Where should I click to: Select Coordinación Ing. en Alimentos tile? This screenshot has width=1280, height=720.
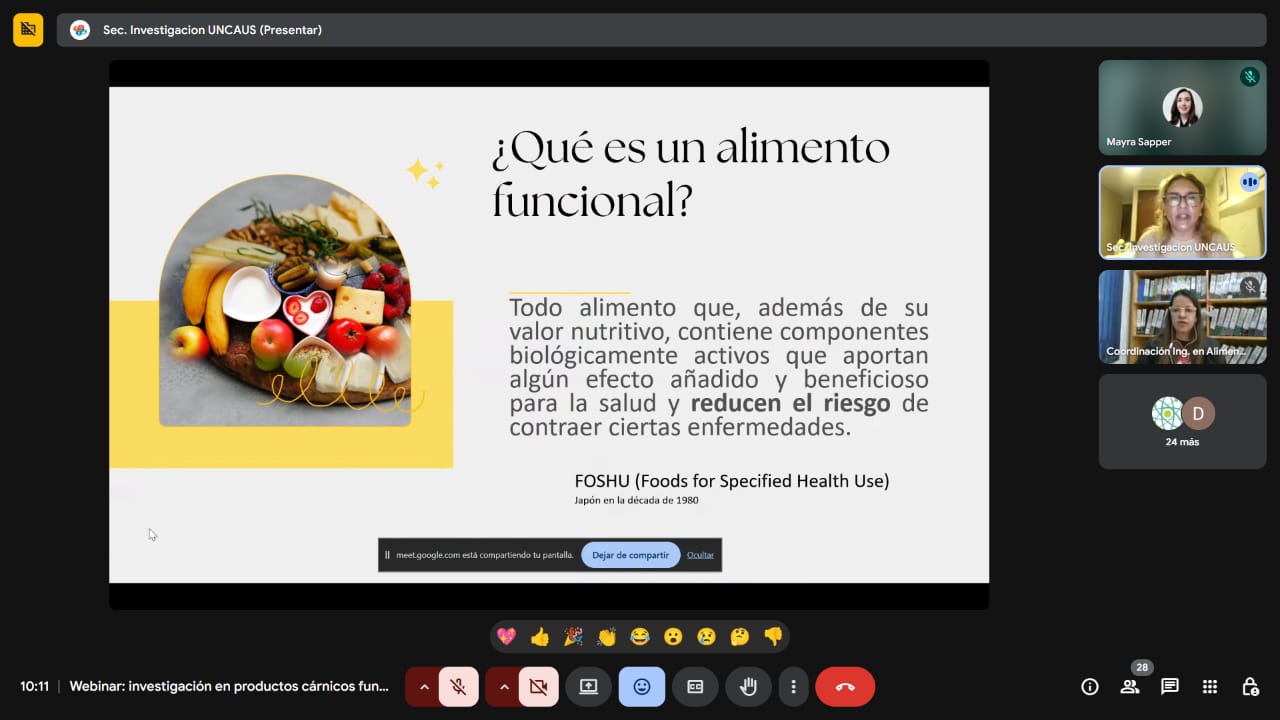(x=1182, y=317)
